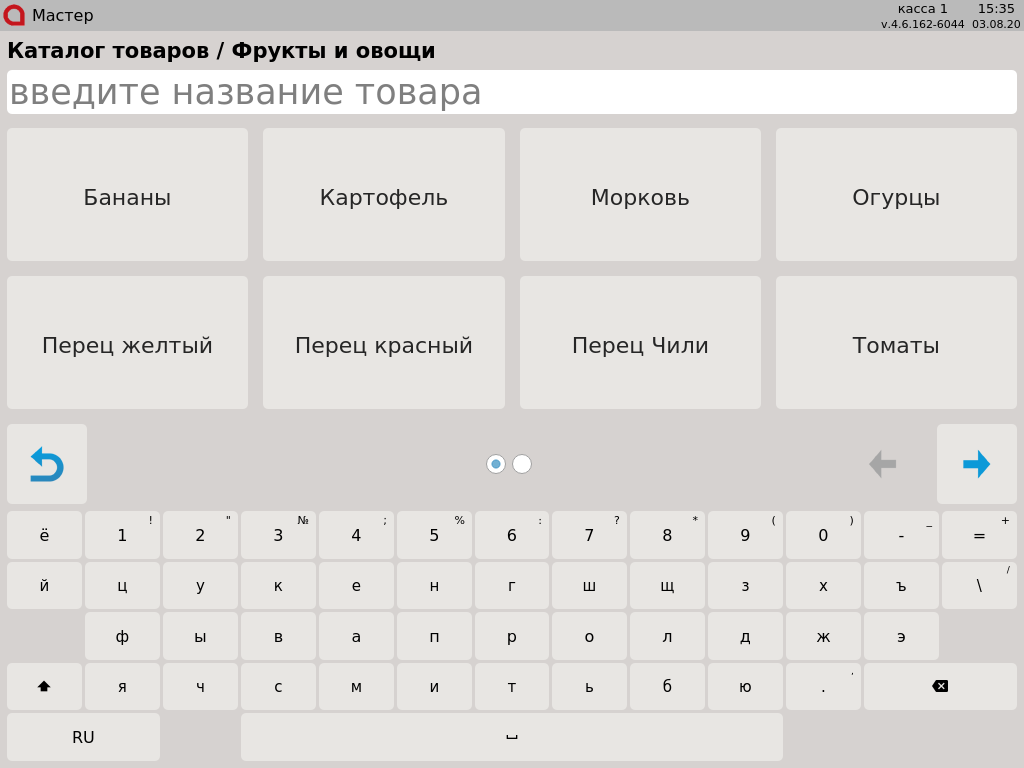
Task: Click the blue undo back arrow icon
Action: point(47,464)
